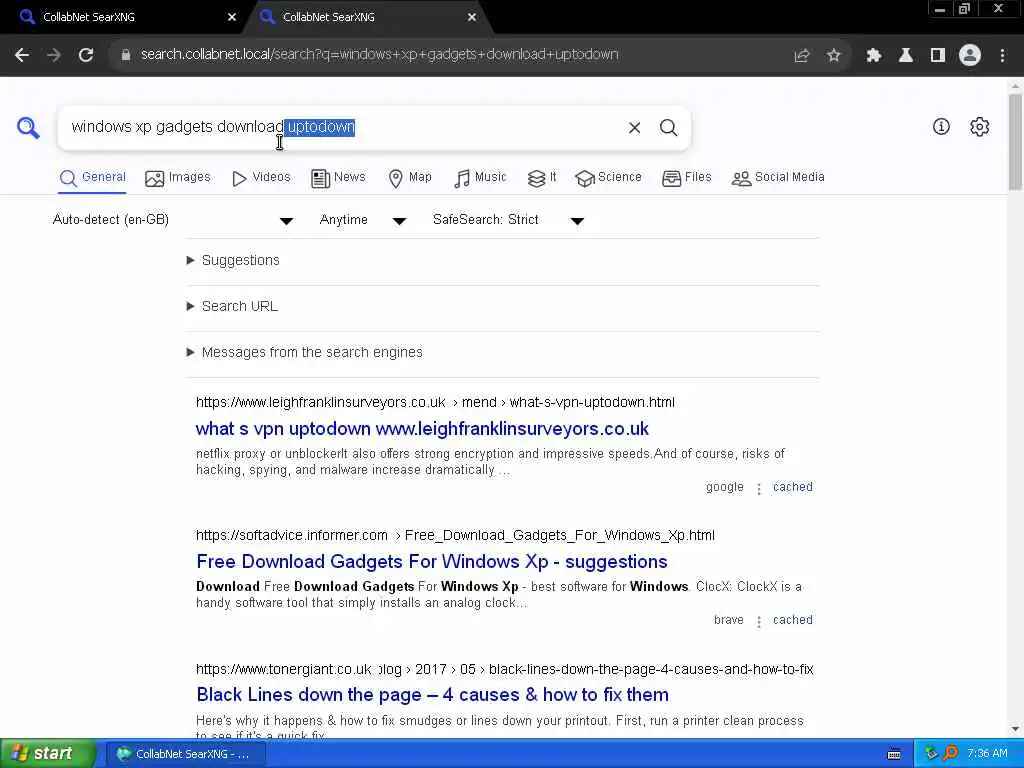Click the safely remove hardware tray icon
Screen dimensions: 1024x768
pyautogui.click(x=931, y=754)
